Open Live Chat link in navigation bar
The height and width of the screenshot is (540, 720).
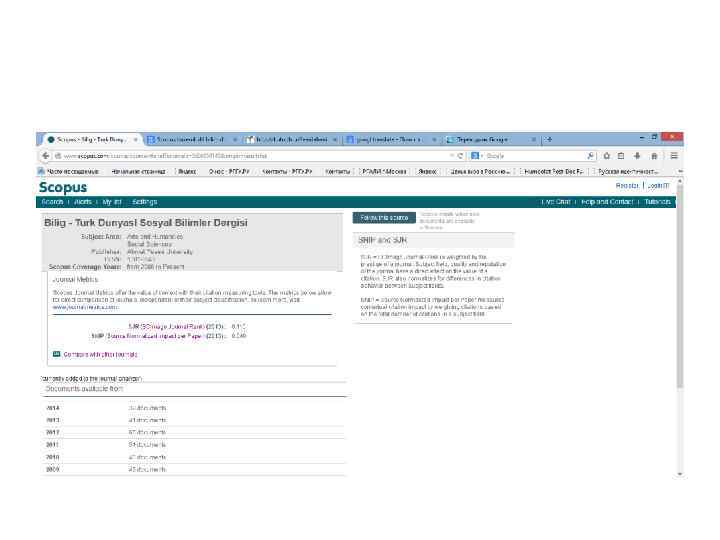(x=555, y=202)
